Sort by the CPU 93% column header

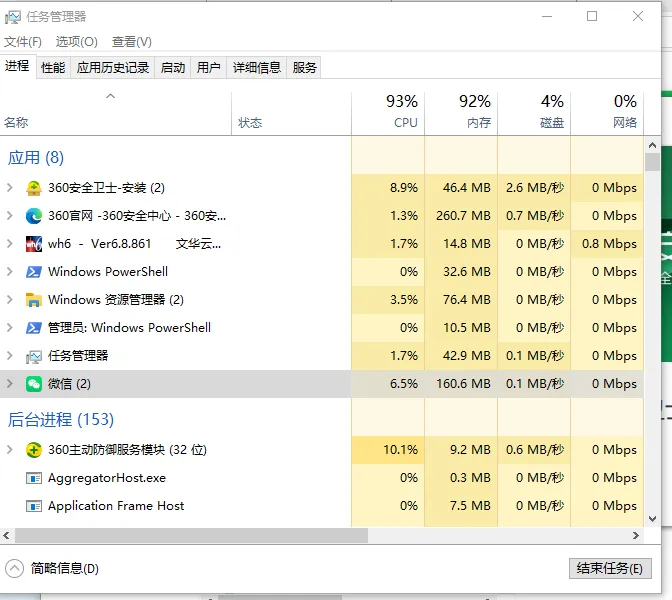click(388, 114)
